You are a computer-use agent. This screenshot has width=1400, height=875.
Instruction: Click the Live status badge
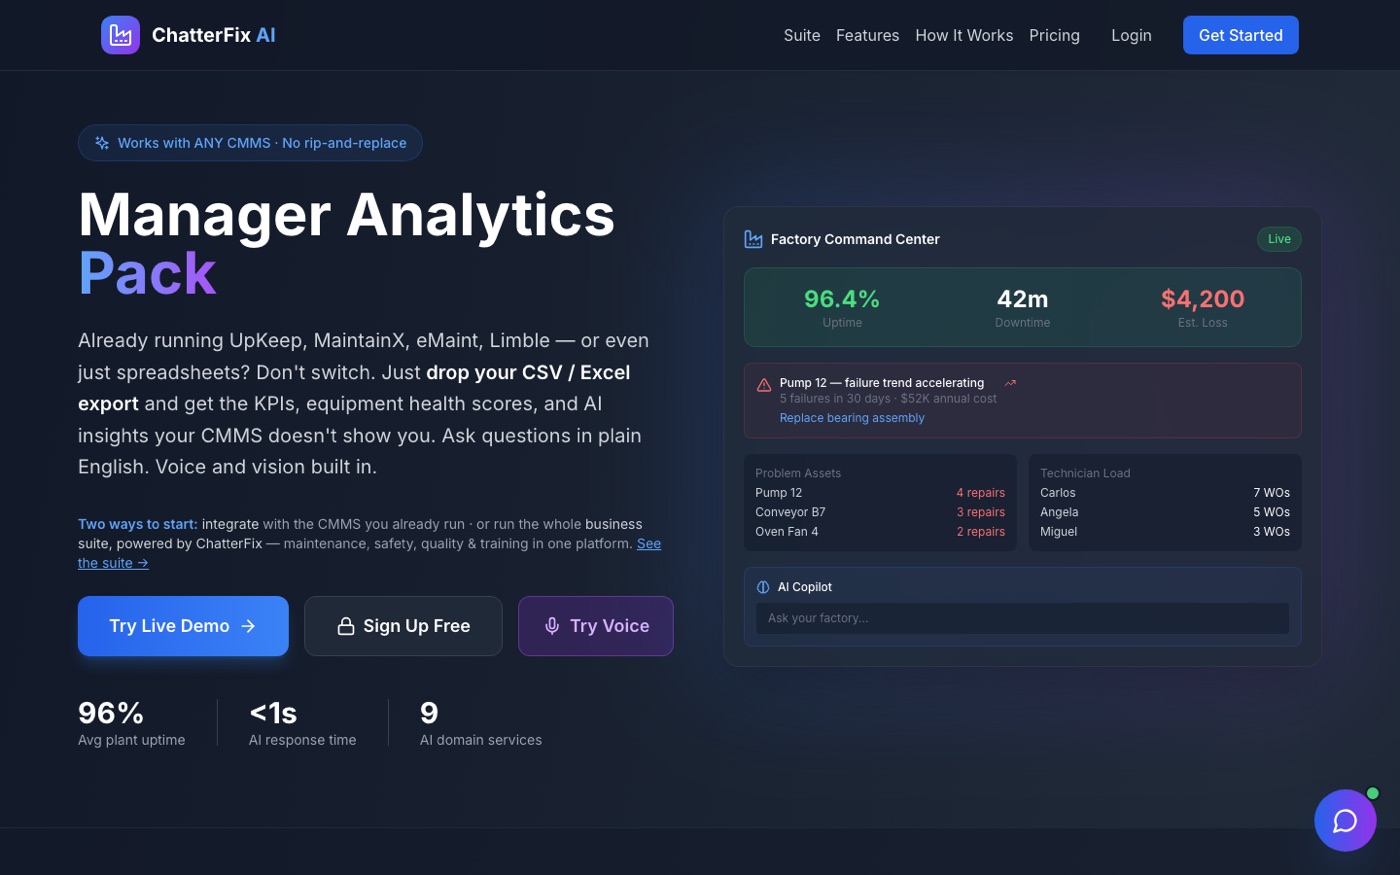[1279, 239]
